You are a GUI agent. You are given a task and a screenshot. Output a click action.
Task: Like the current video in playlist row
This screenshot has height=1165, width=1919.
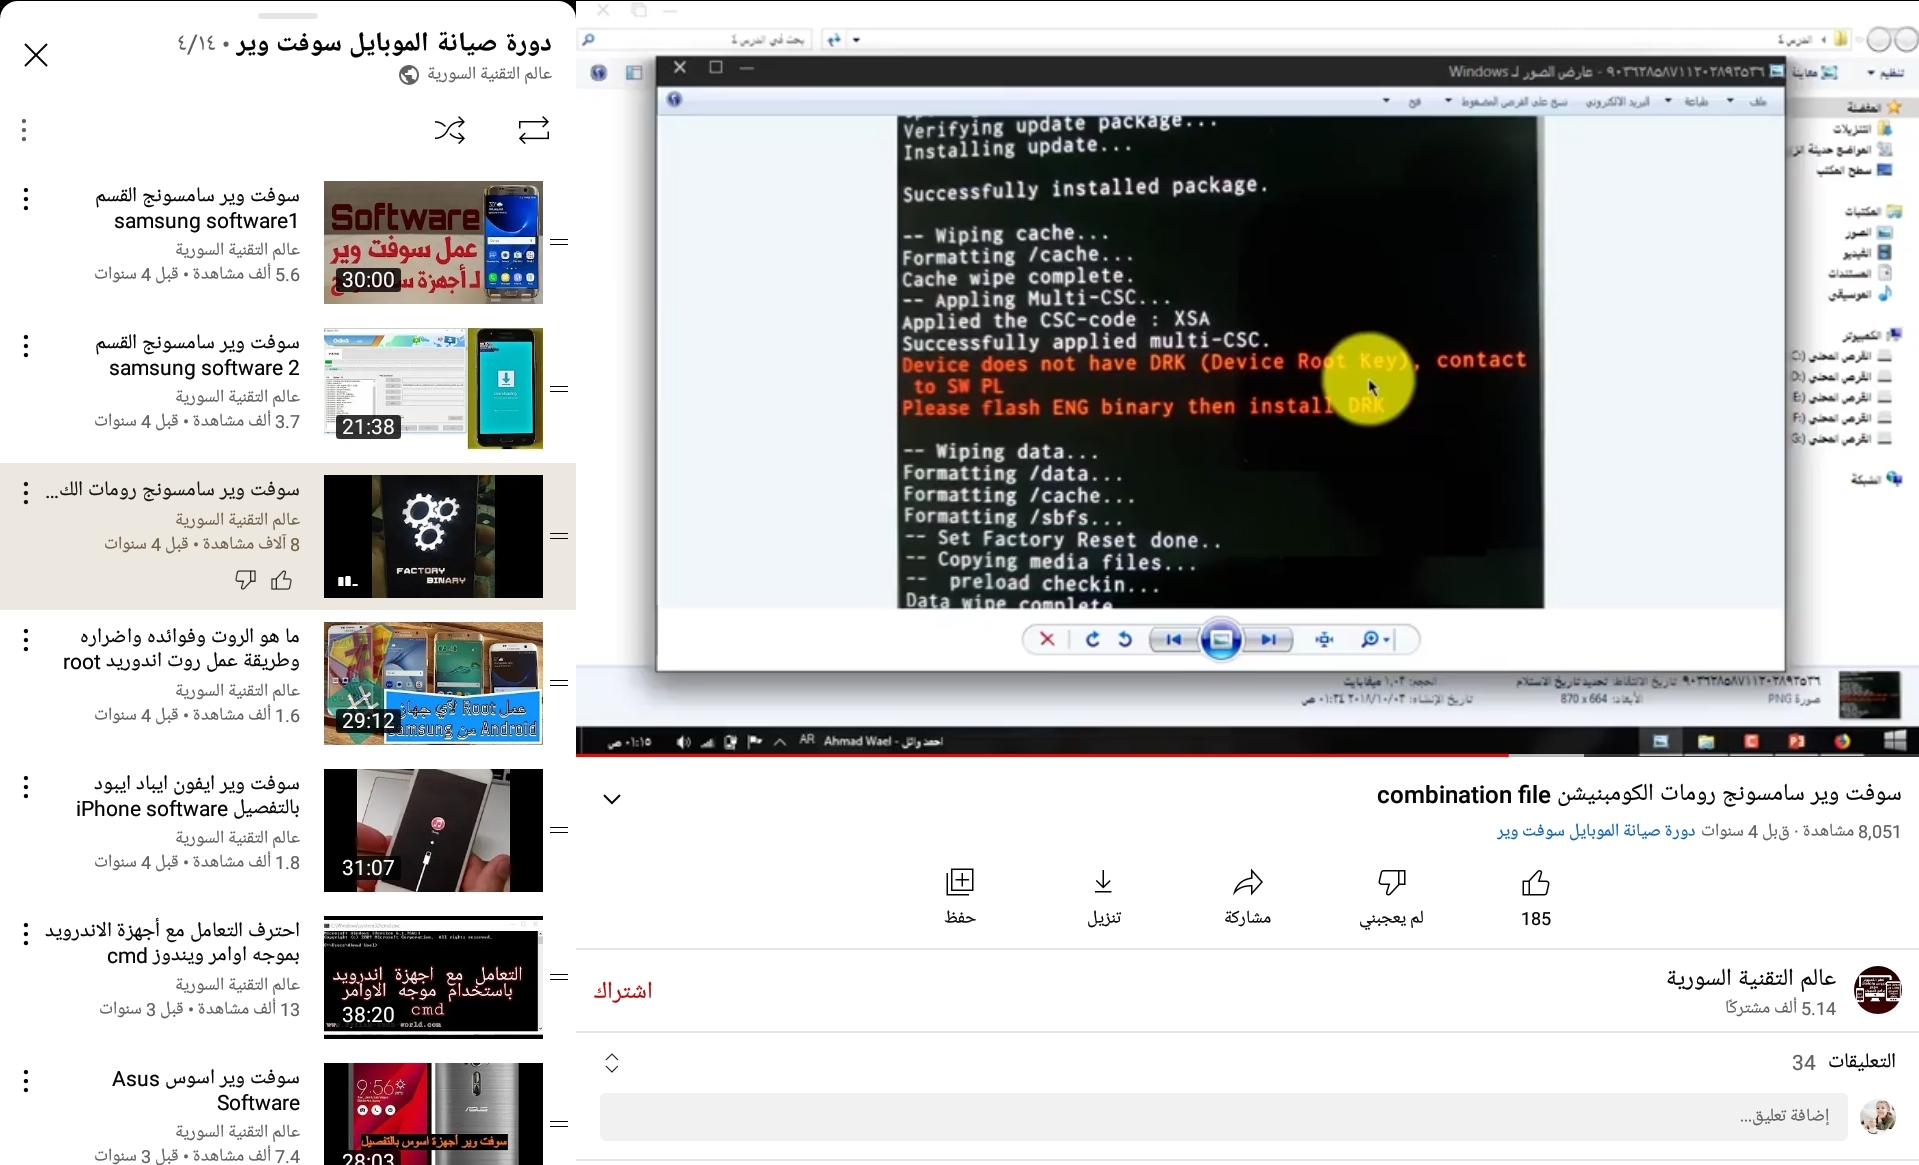click(x=282, y=580)
